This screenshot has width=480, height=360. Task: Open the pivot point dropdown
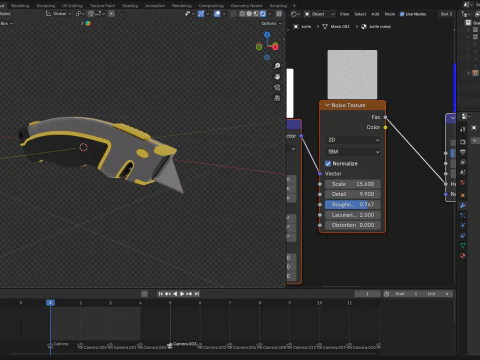click(x=80, y=14)
